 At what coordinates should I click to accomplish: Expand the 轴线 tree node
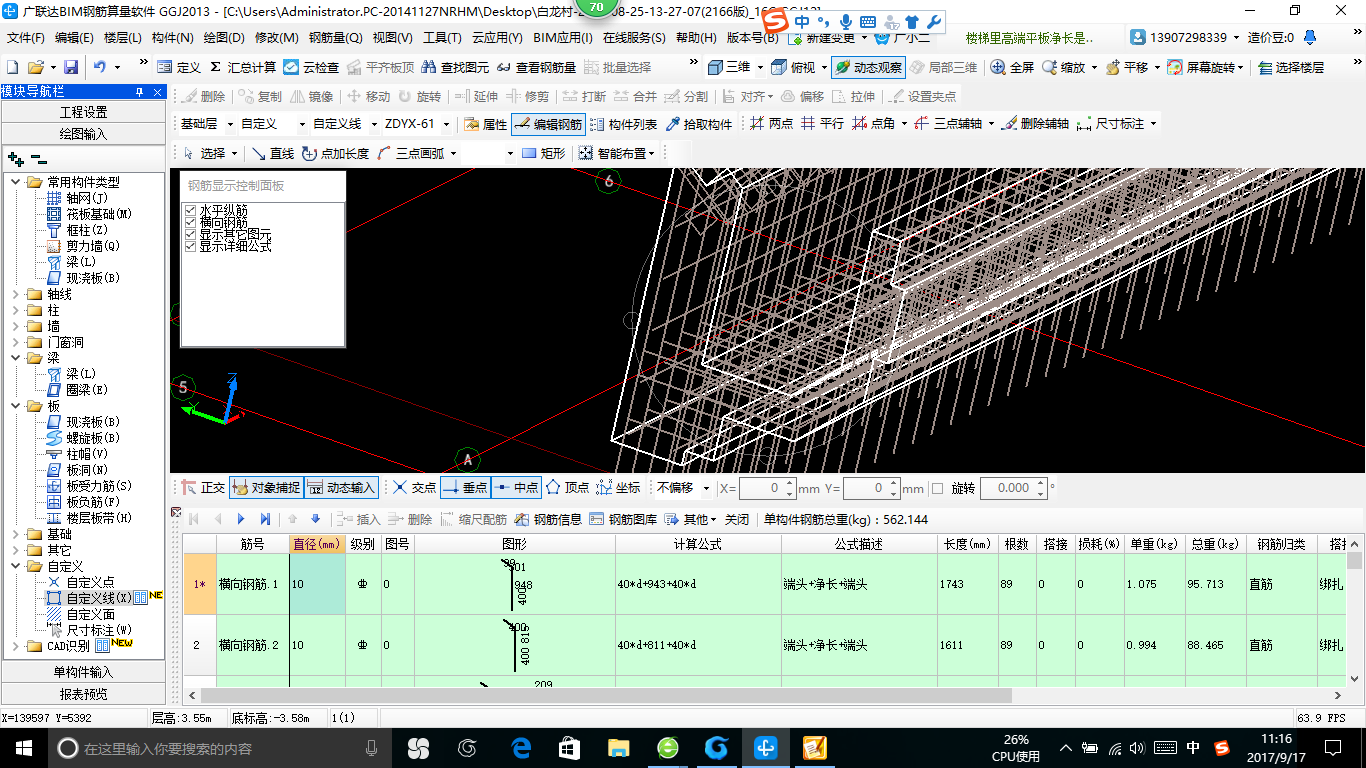click(16, 294)
